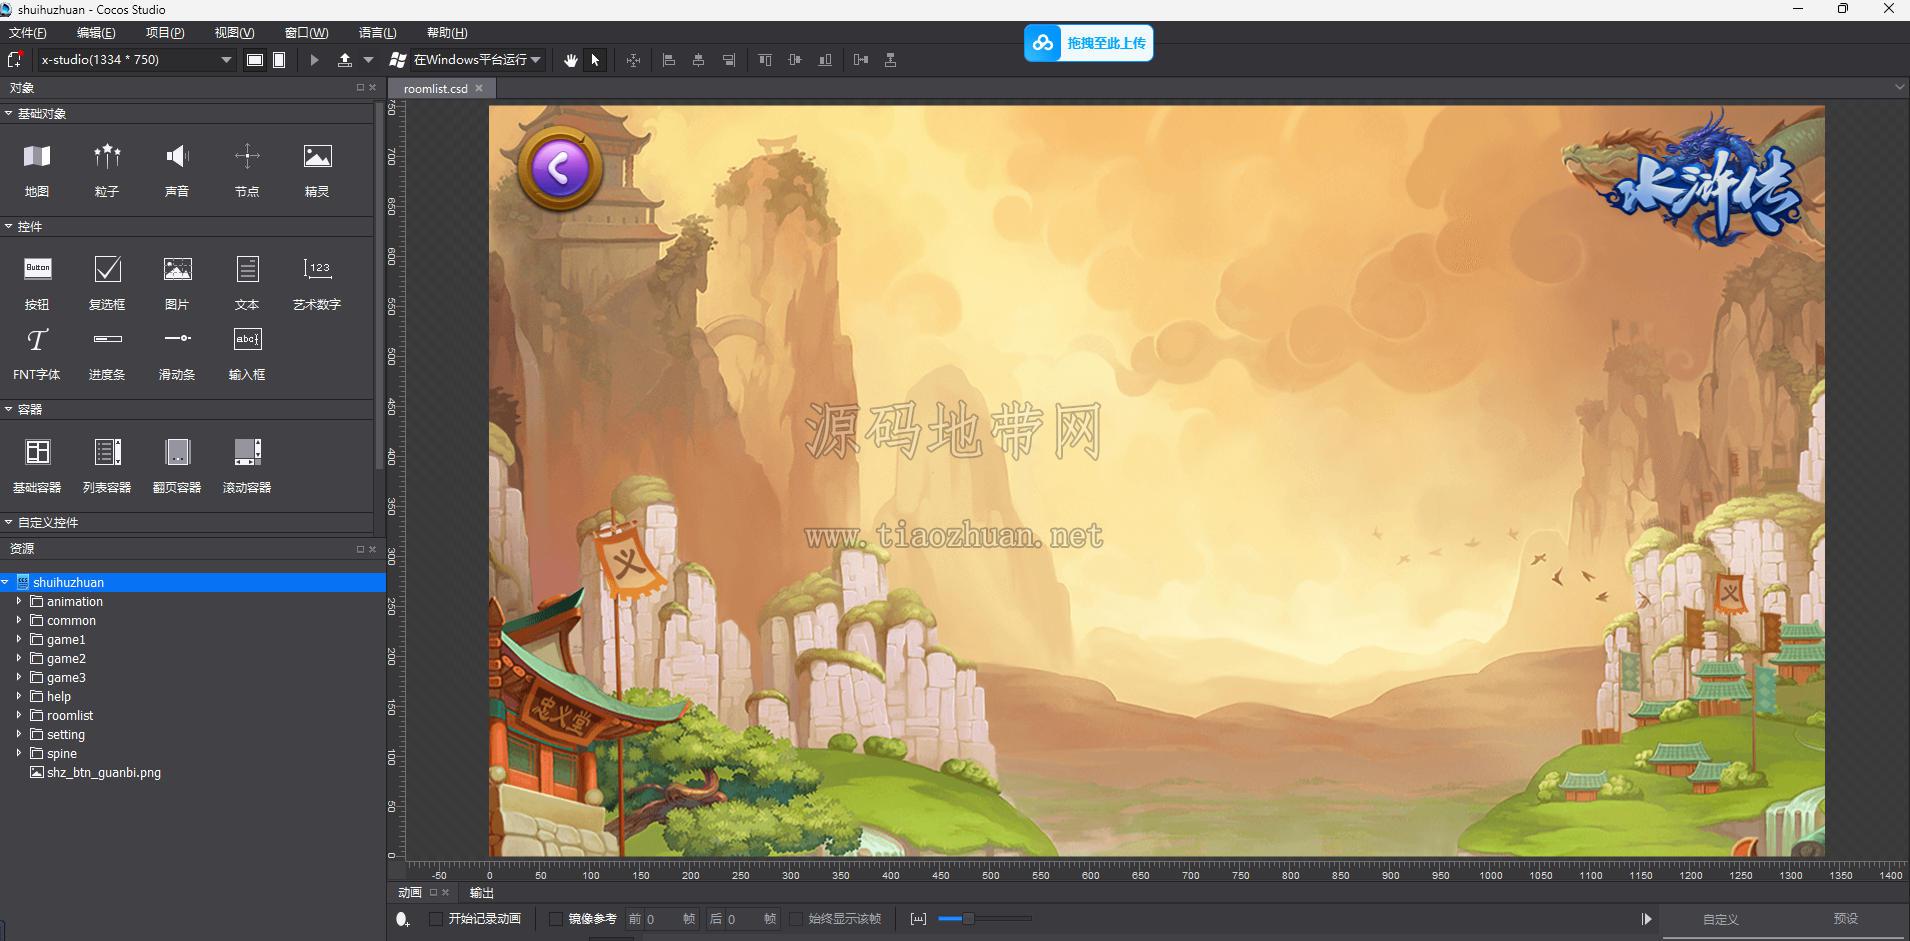The width and height of the screenshot is (1910, 941).
Task: Activate the arrow selection tool
Action: (x=596, y=60)
